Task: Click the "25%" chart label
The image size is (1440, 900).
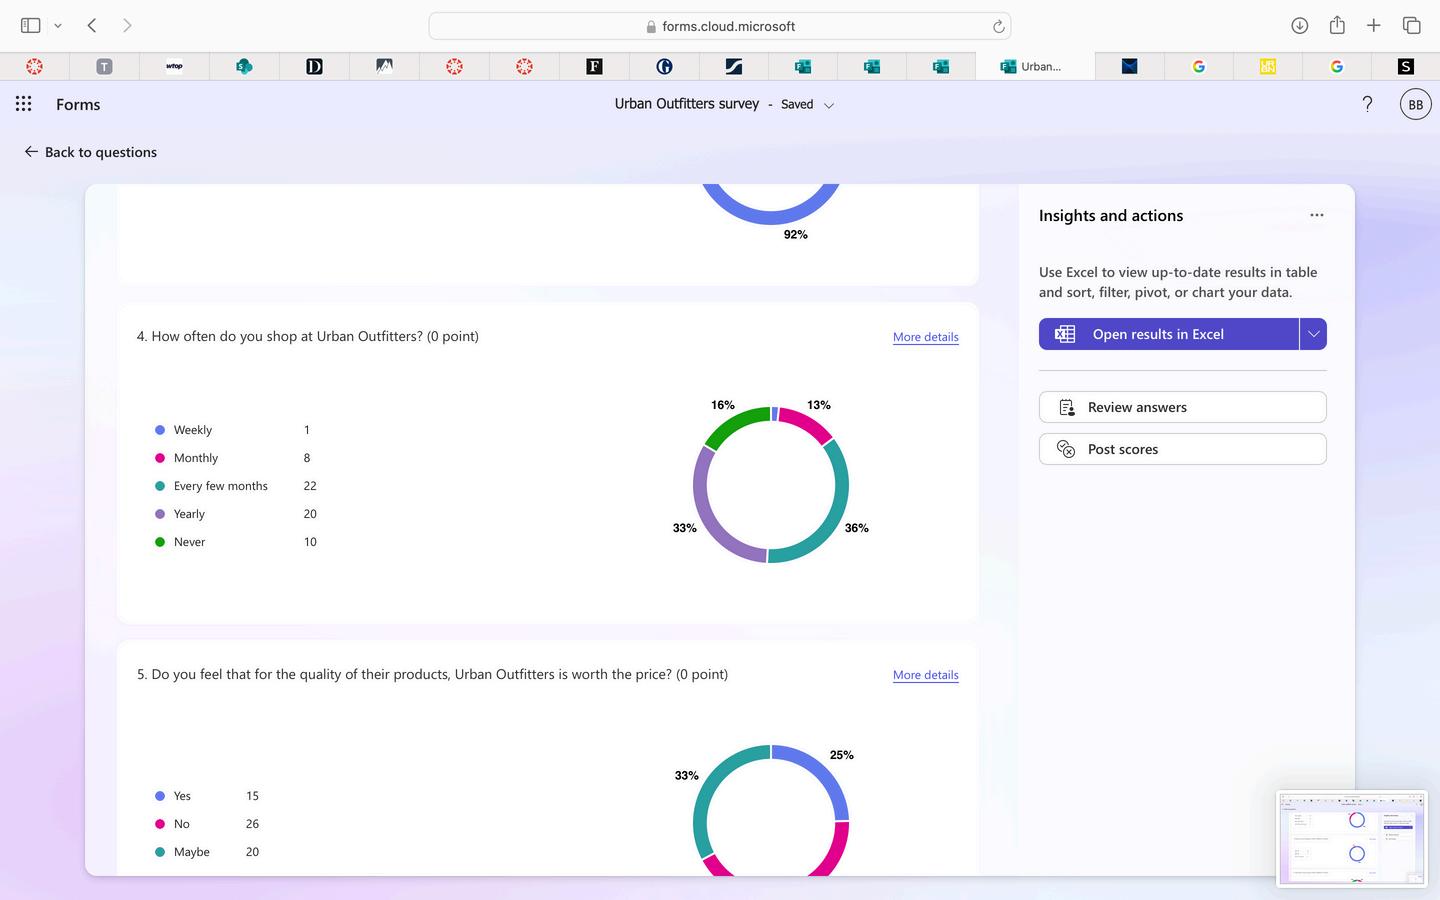Action: (x=842, y=755)
